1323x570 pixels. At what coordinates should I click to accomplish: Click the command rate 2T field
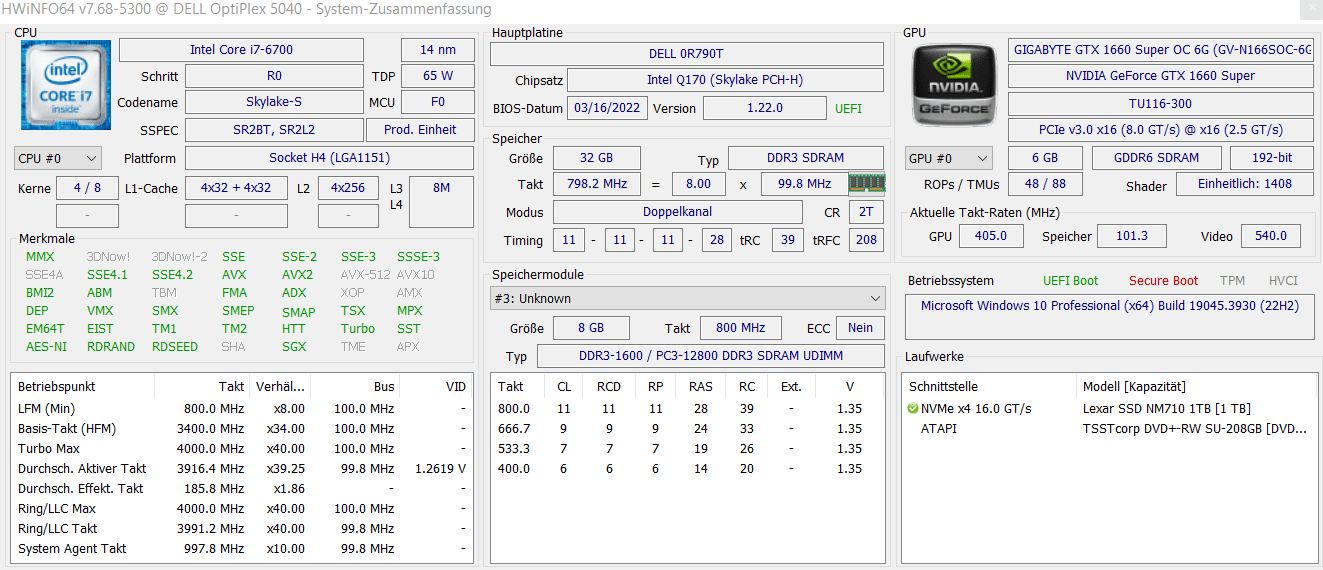[866, 212]
